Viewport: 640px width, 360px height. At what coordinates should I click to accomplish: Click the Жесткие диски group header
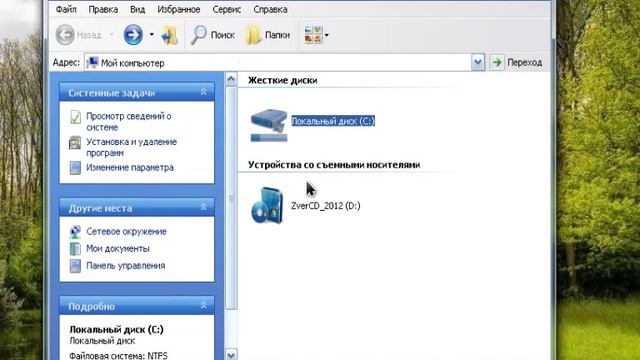pos(282,80)
